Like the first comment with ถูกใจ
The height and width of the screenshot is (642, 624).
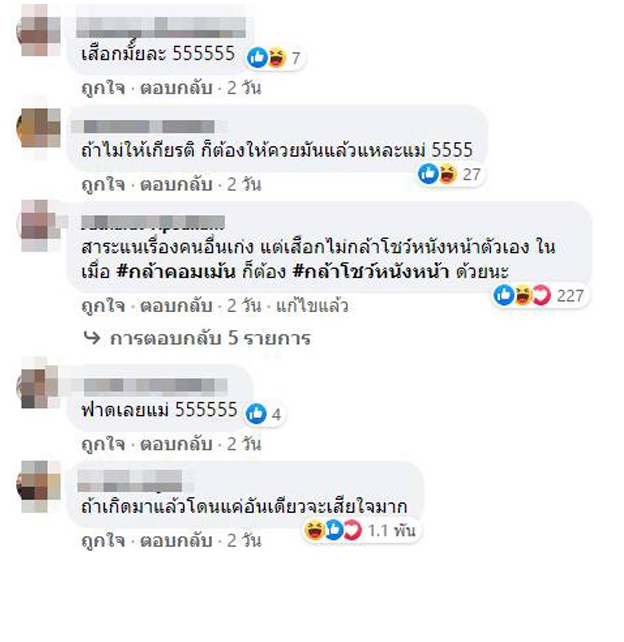click(x=103, y=88)
